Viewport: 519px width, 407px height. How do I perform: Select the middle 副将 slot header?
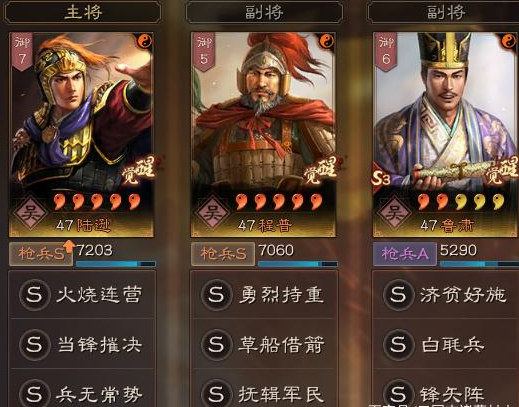tap(264, 12)
